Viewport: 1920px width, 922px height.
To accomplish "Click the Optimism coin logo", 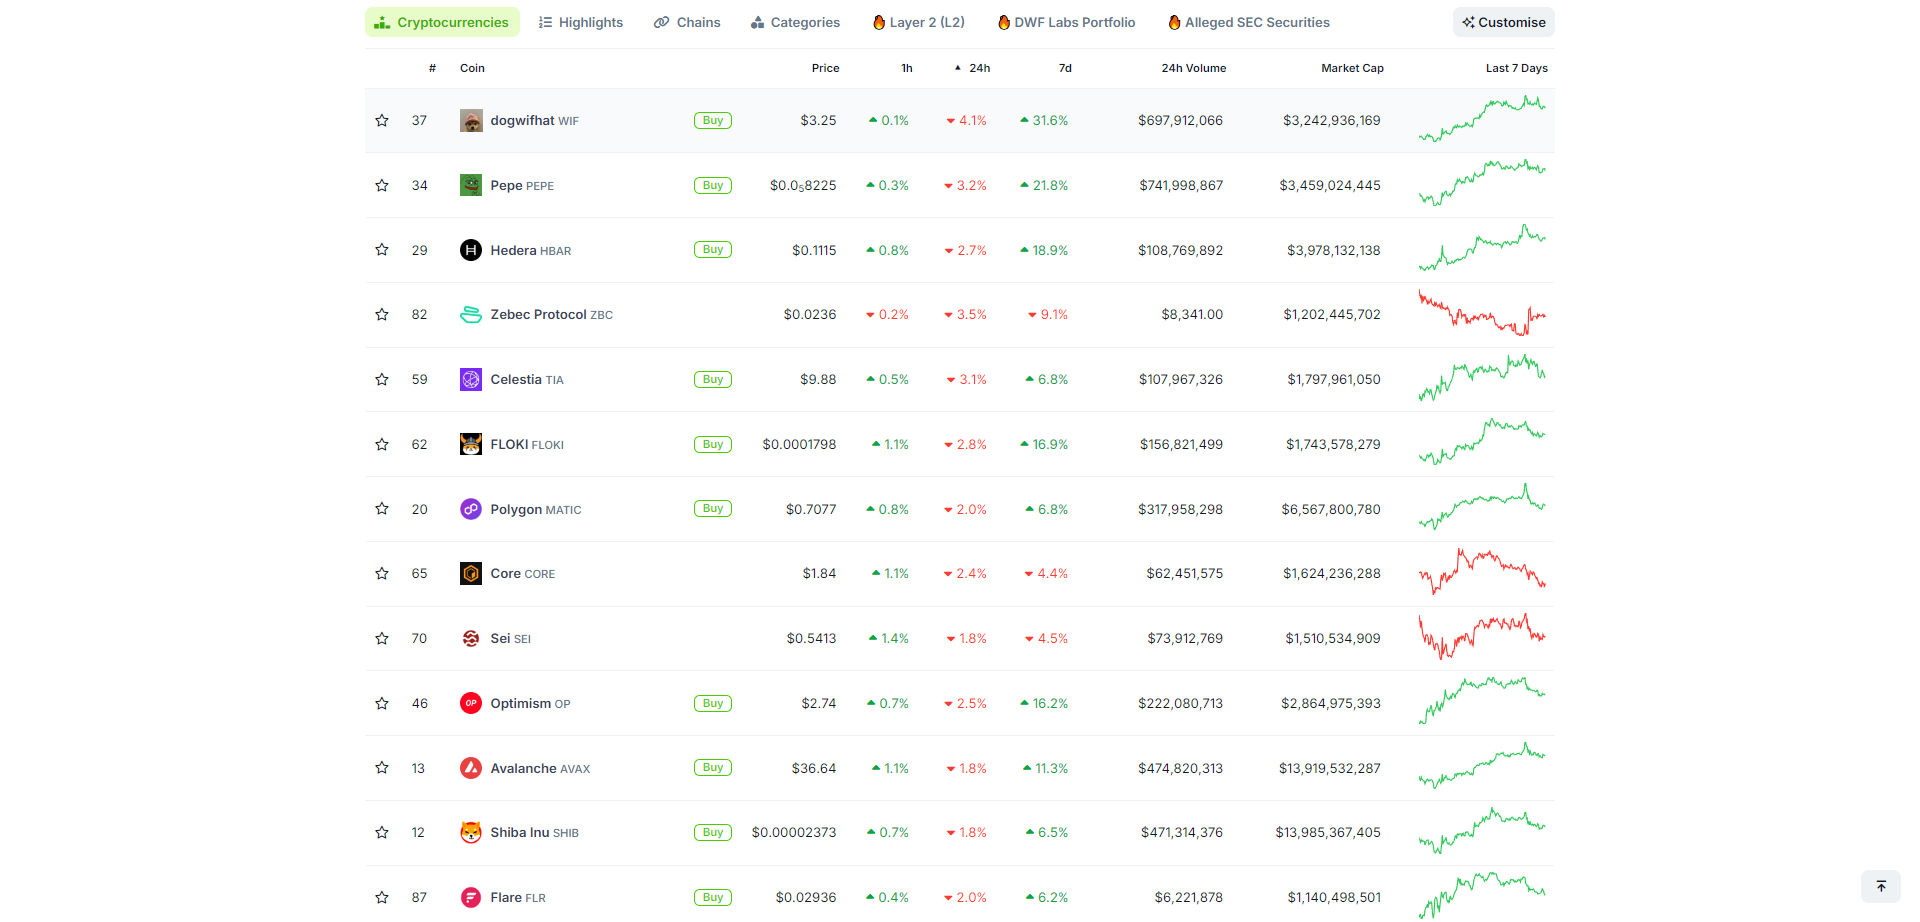I will pos(471,703).
